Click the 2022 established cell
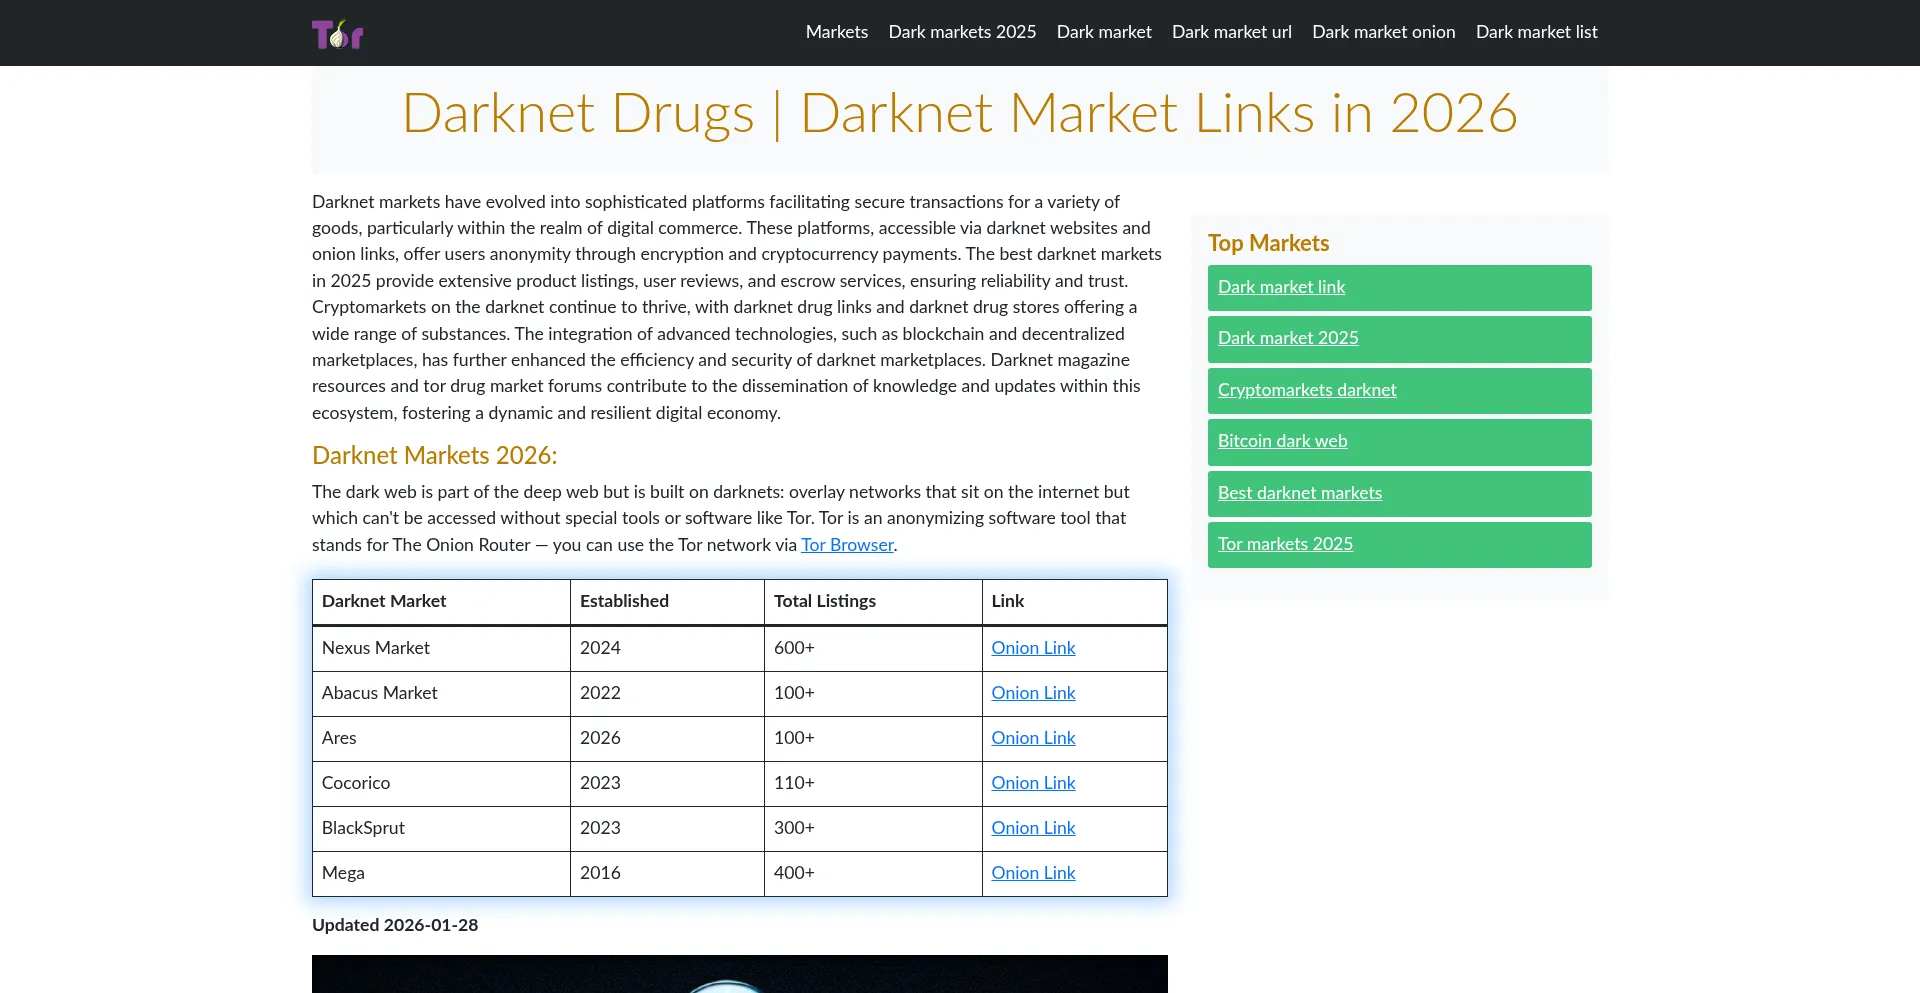Screen dimensions: 1920x993 tap(667, 694)
